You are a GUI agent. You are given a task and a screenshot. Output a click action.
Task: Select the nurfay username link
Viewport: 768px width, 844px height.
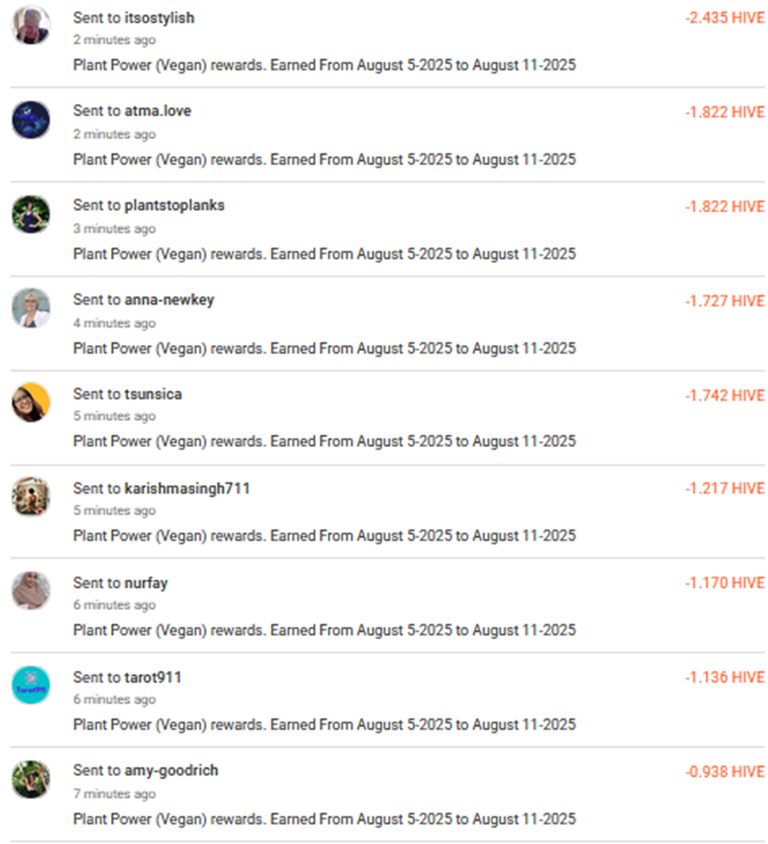pyautogui.click(x=146, y=583)
